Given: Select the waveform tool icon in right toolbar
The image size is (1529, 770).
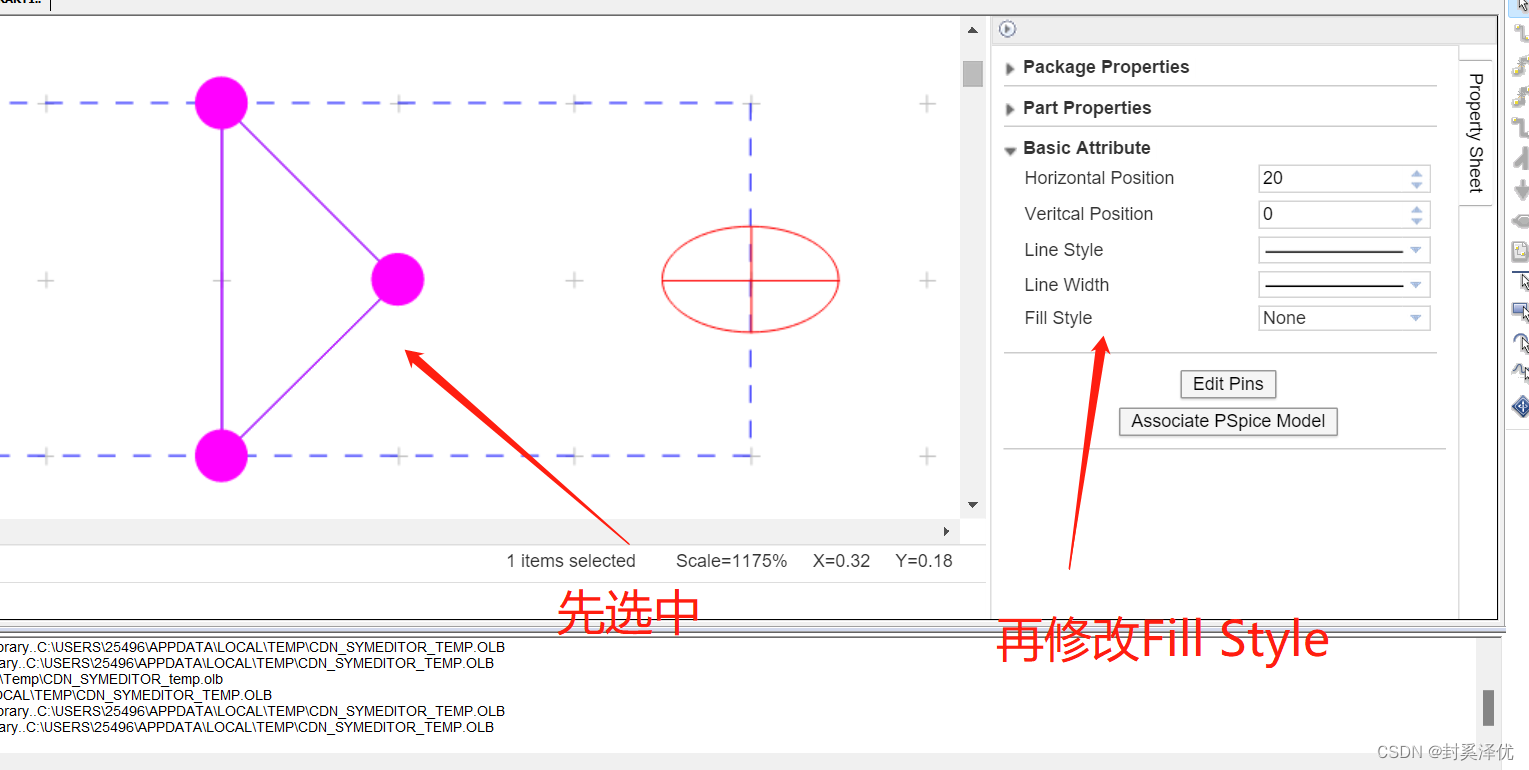Looking at the screenshot, I should click(1521, 373).
